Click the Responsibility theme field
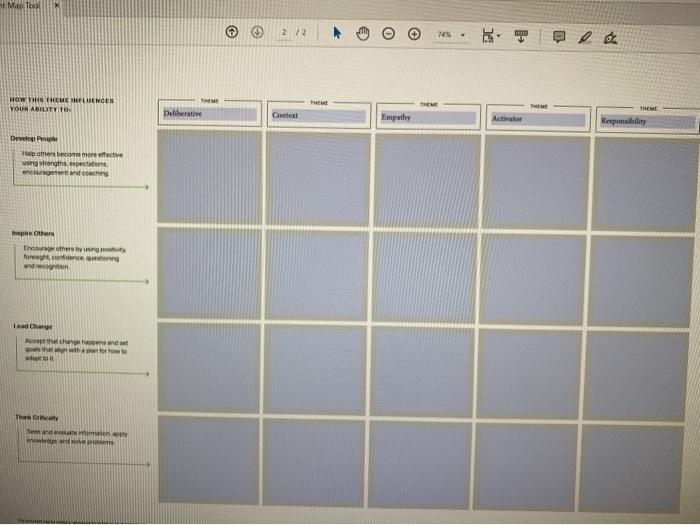The height and width of the screenshot is (525, 700). click(x=648, y=121)
